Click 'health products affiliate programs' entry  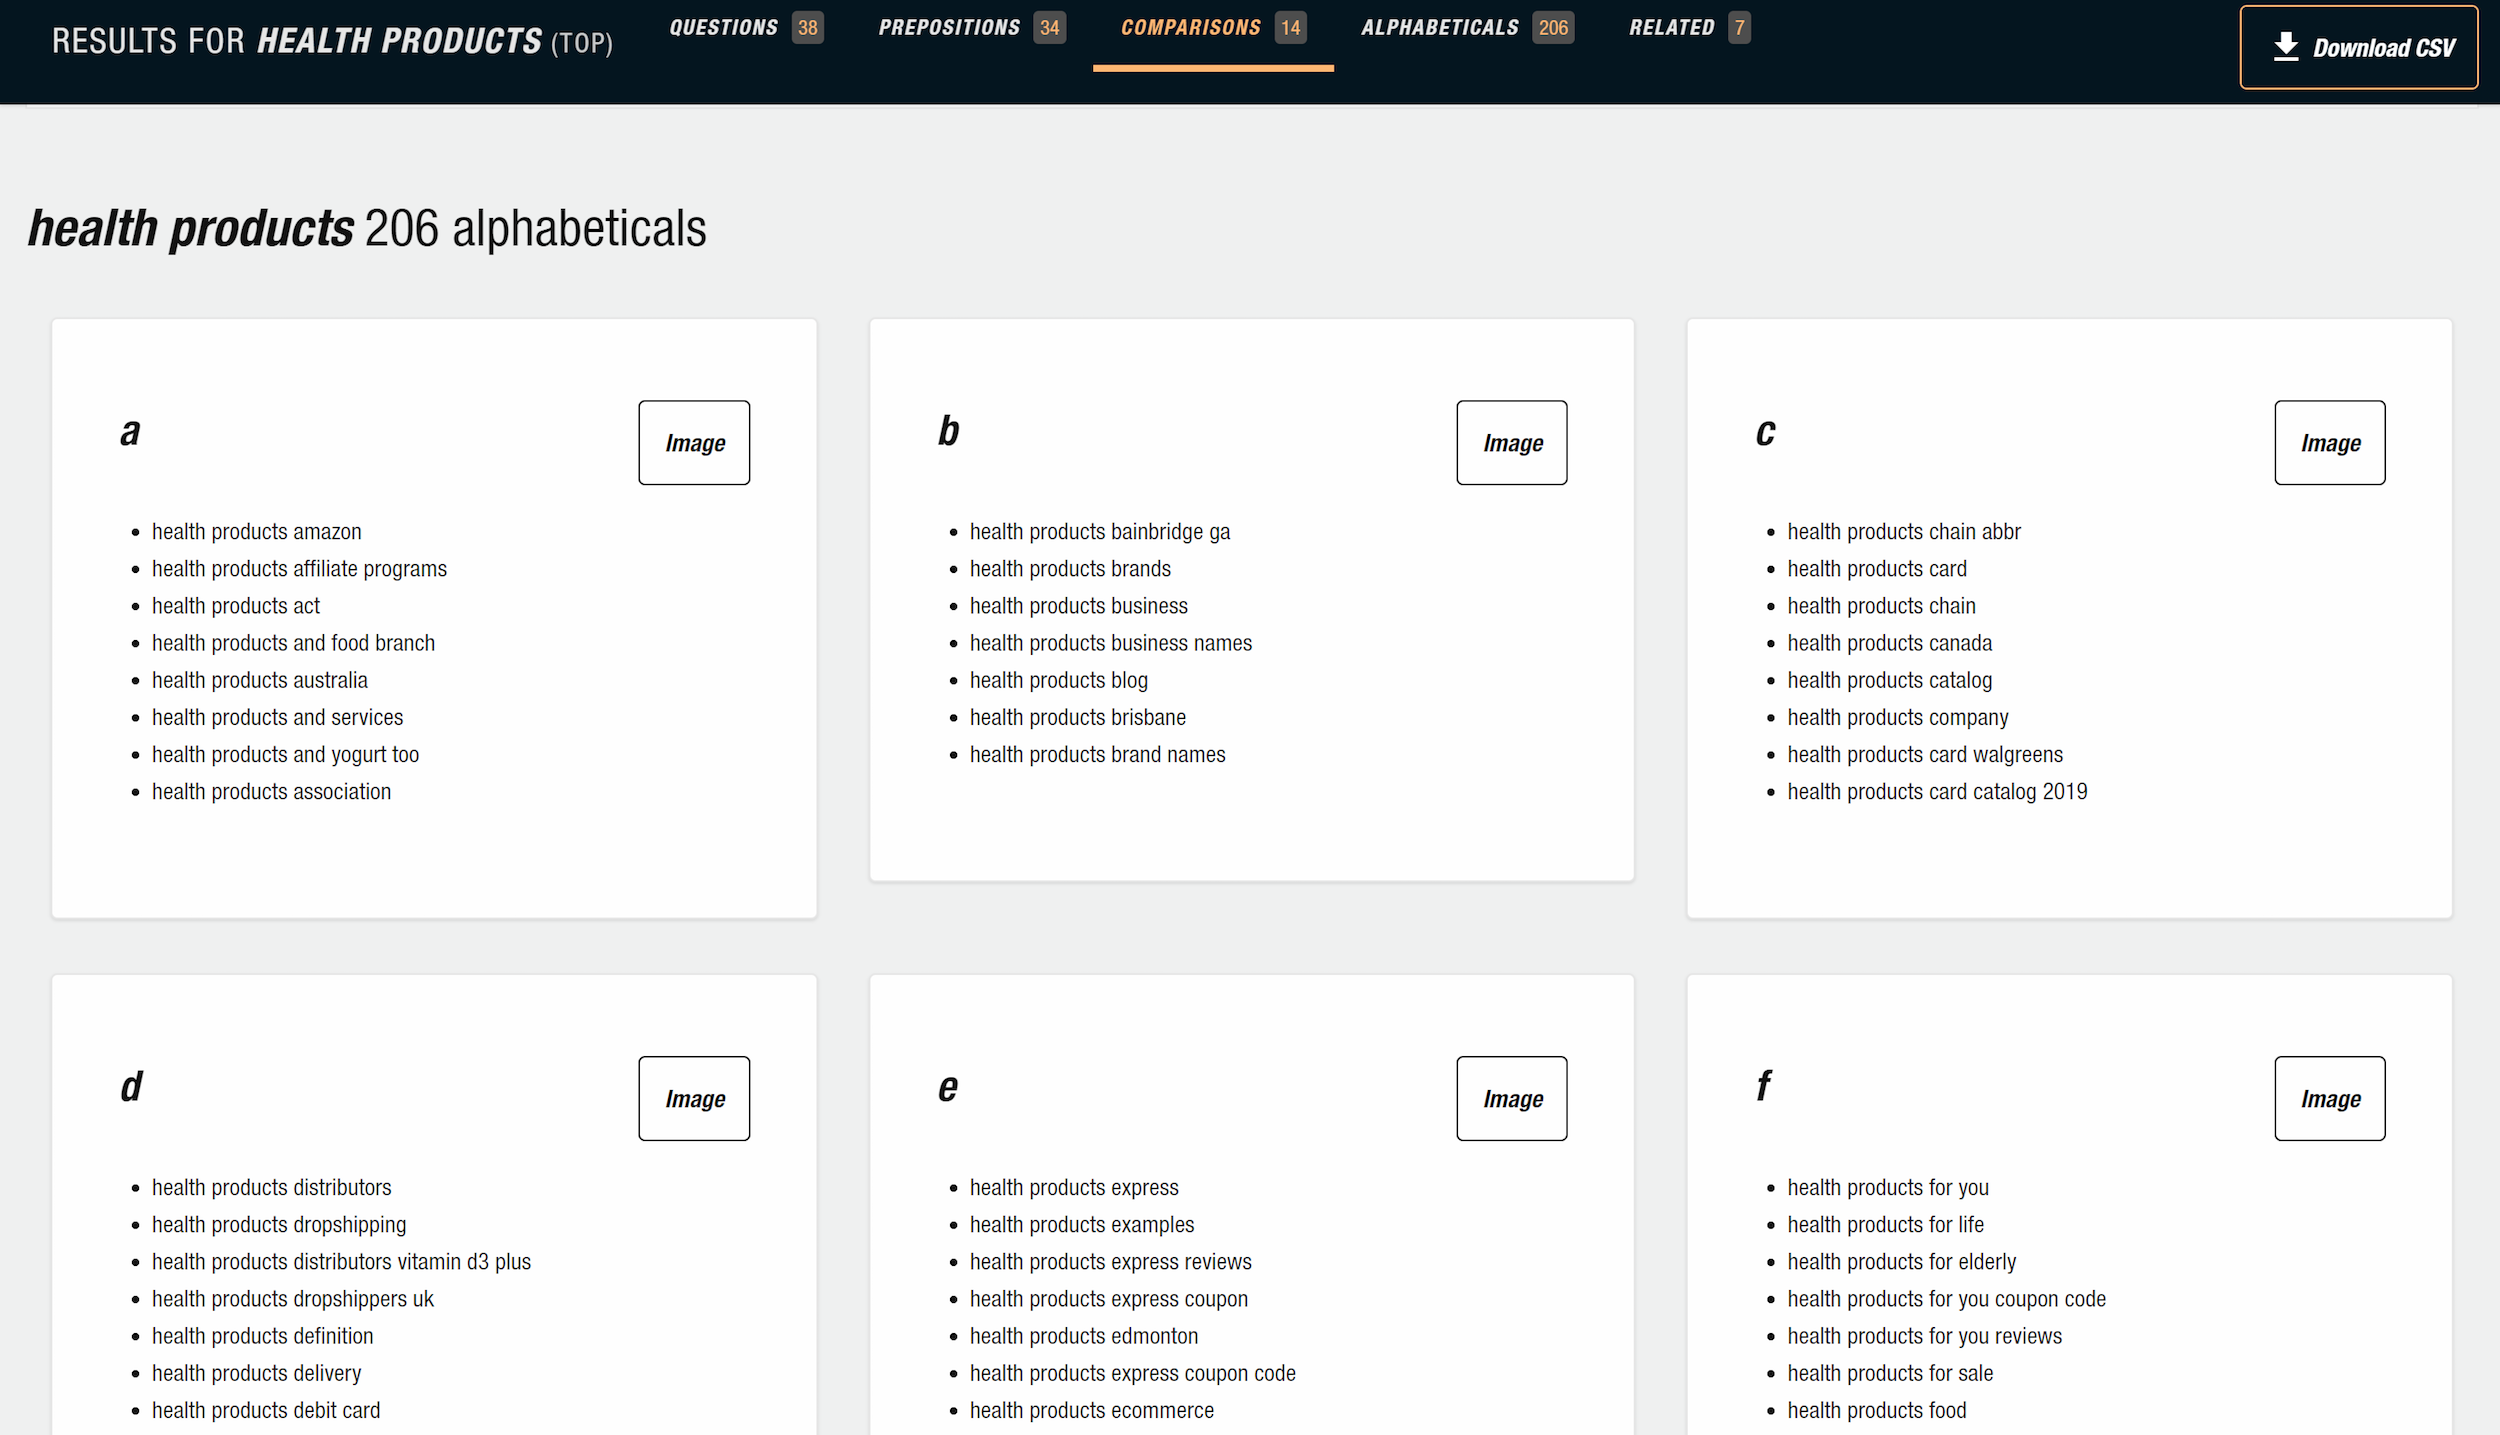click(299, 569)
